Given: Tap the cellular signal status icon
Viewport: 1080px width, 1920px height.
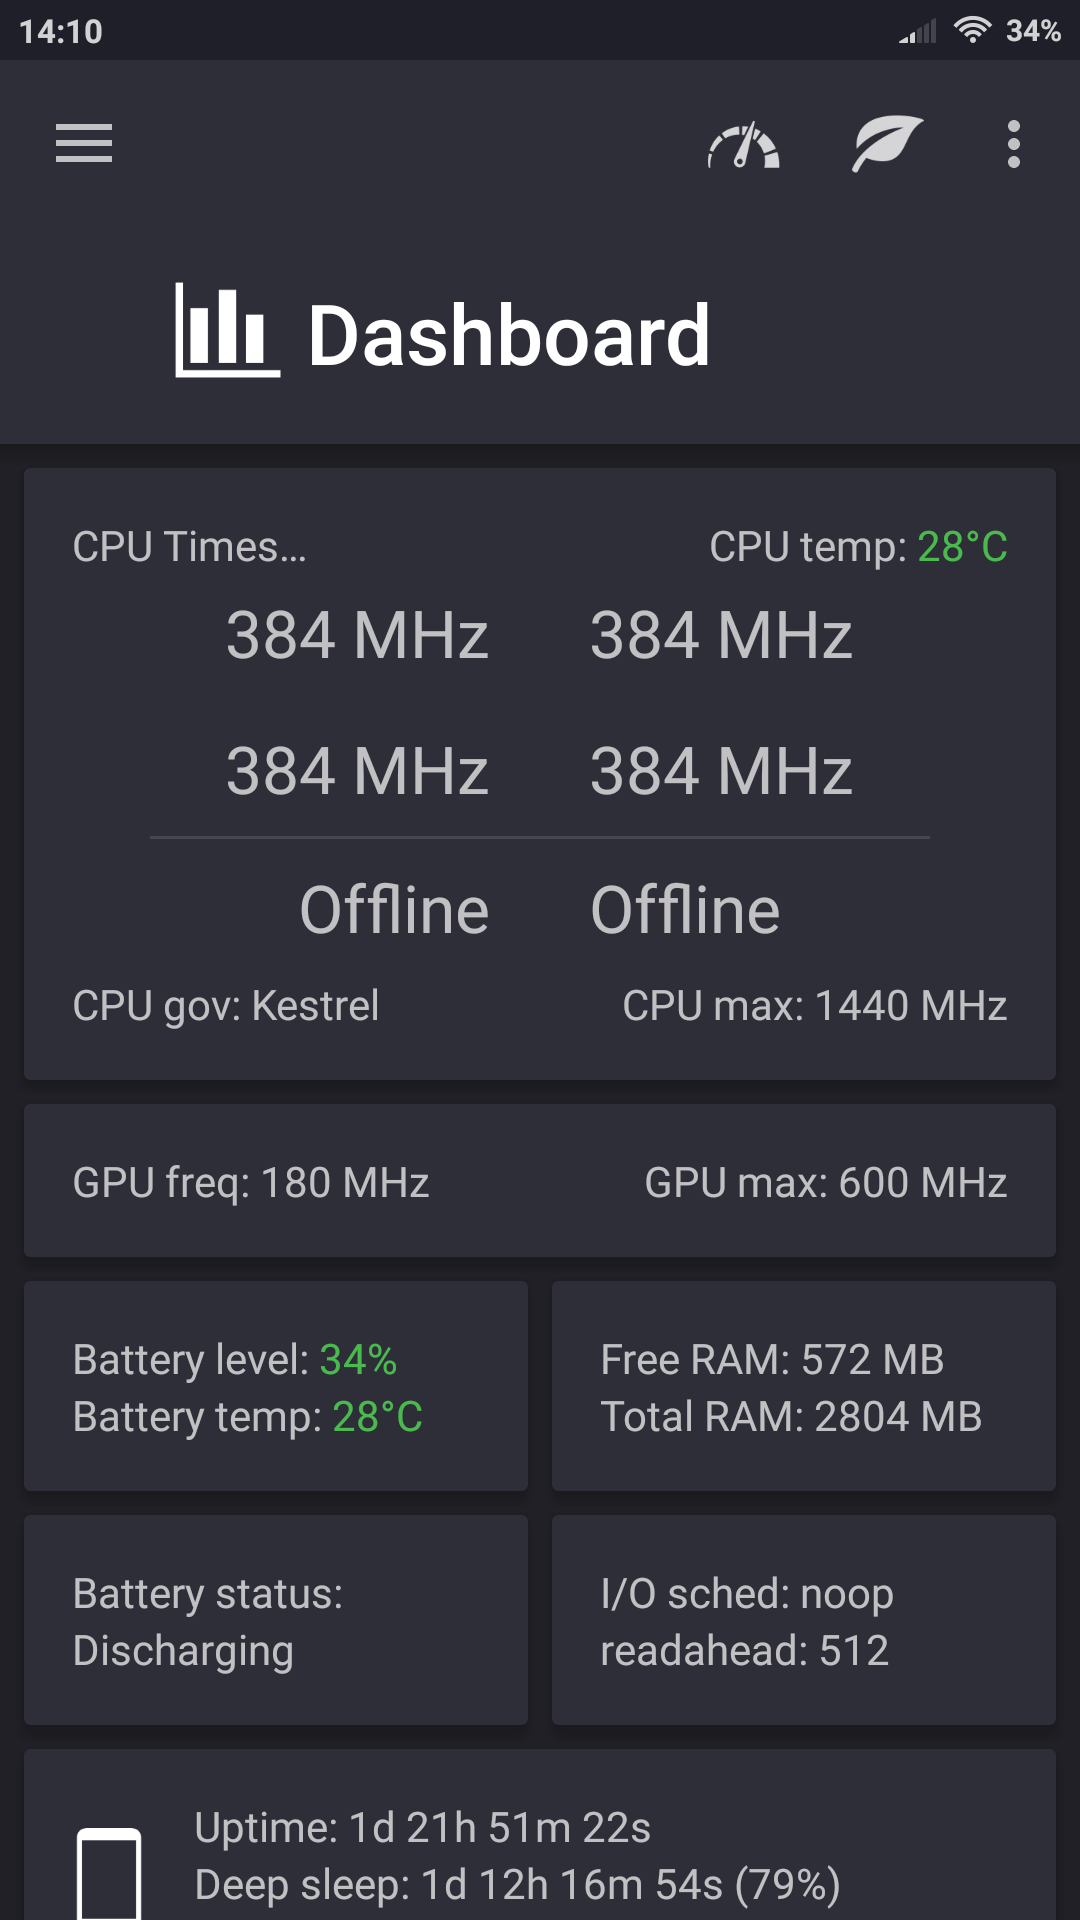Looking at the screenshot, I should [918, 32].
